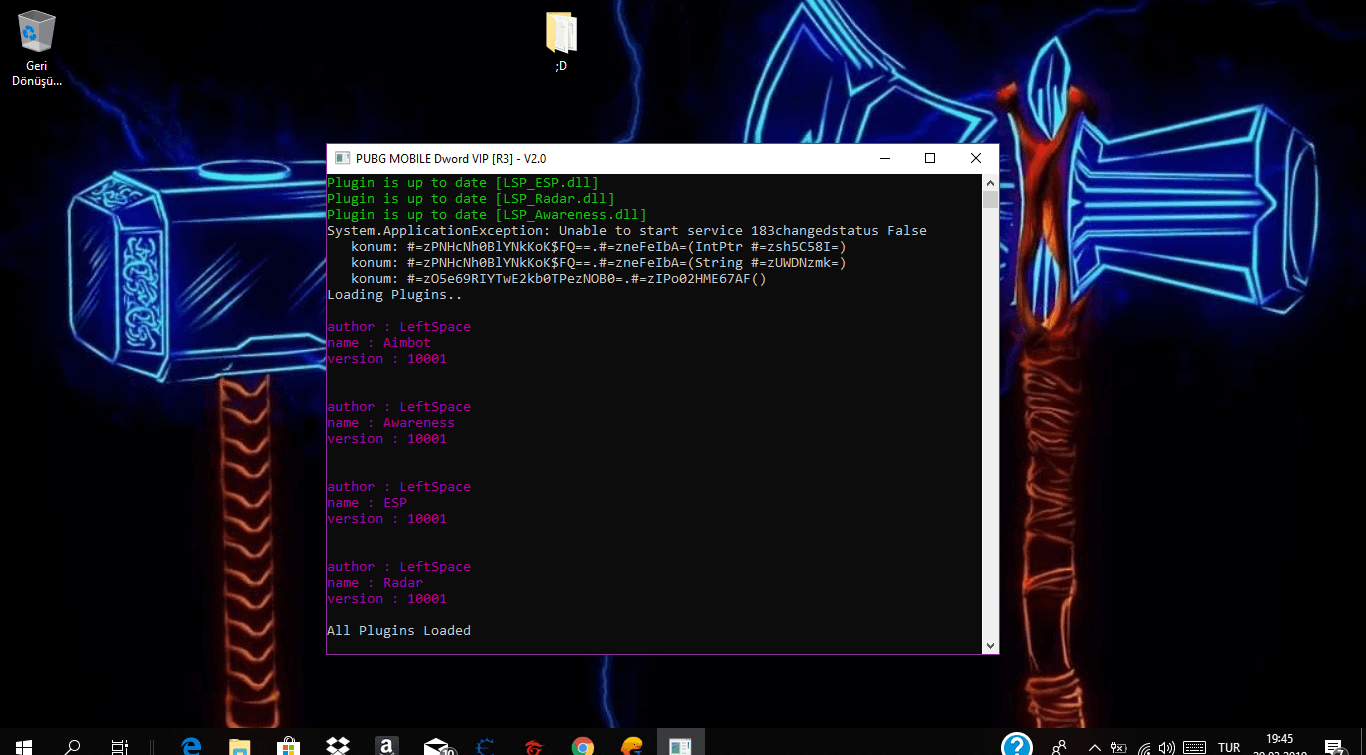Show hidden system tray icons
Image resolution: width=1366 pixels, height=755 pixels.
pos(1095,748)
